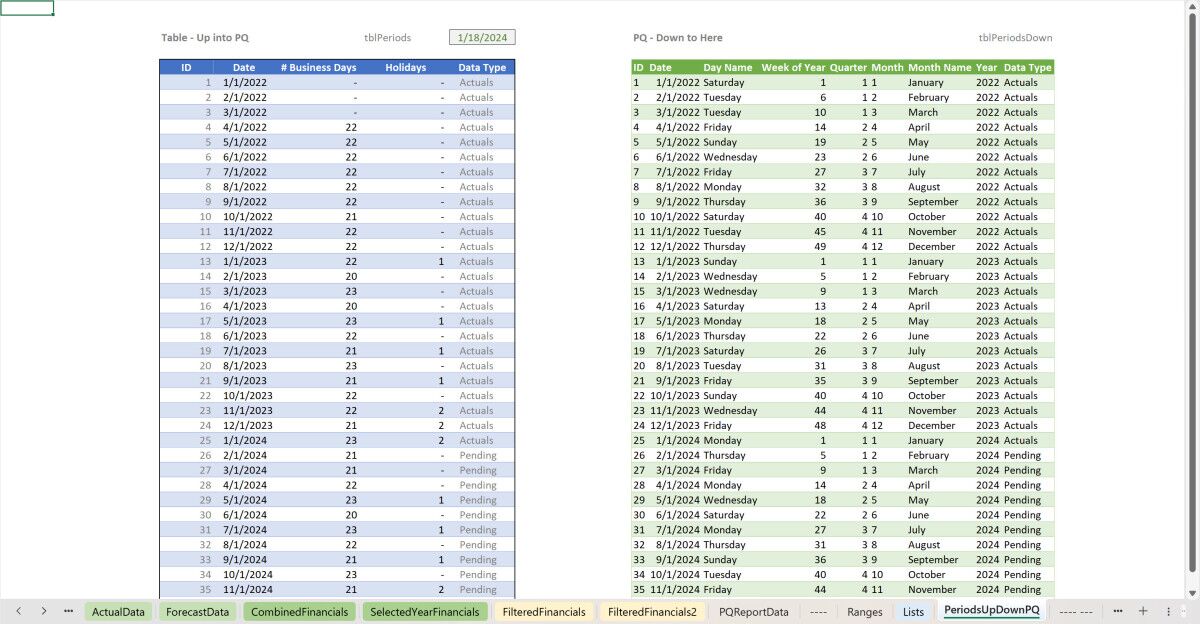
Task: Select the CombinedFinancials sheet tab
Action: pos(299,611)
